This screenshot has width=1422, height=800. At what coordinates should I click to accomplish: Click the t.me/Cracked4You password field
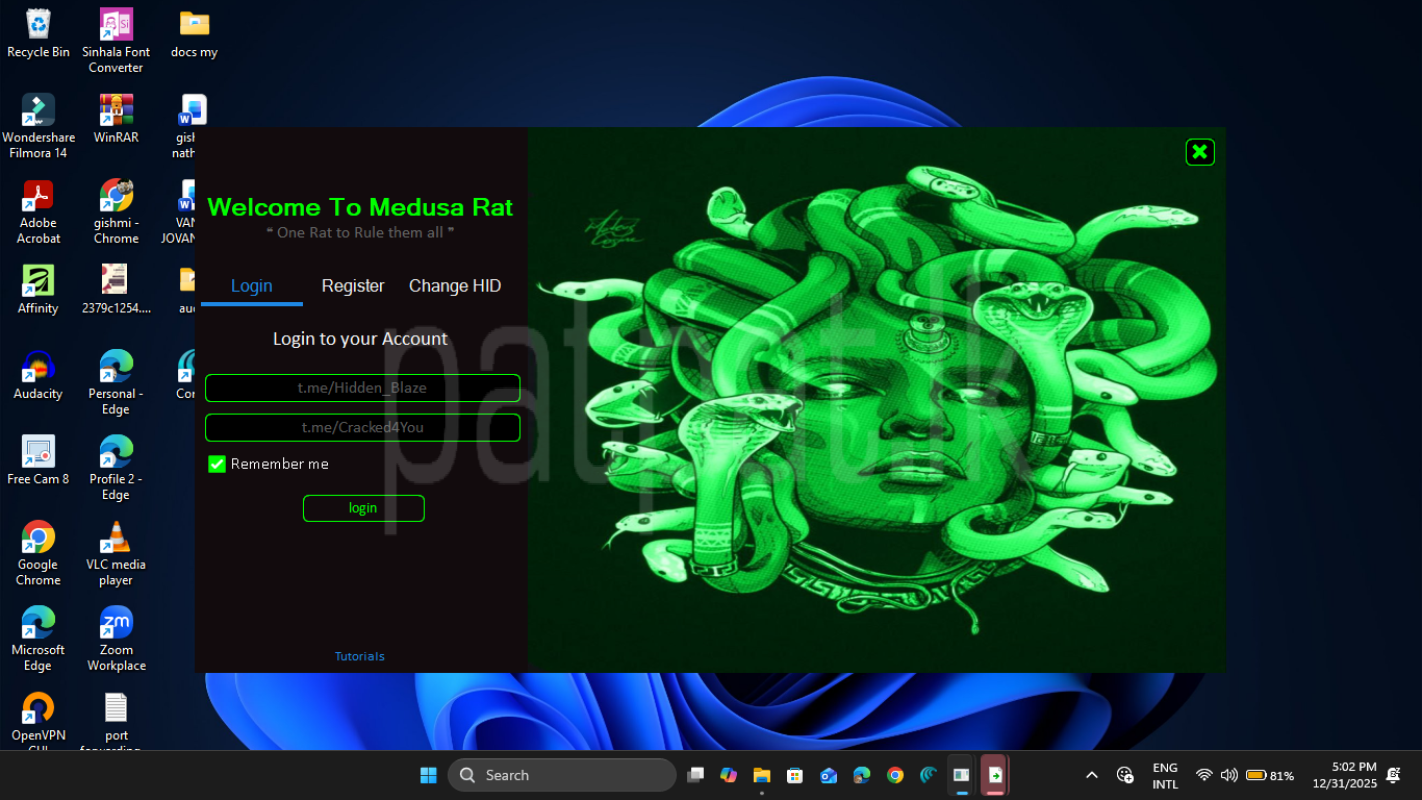(362, 428)
